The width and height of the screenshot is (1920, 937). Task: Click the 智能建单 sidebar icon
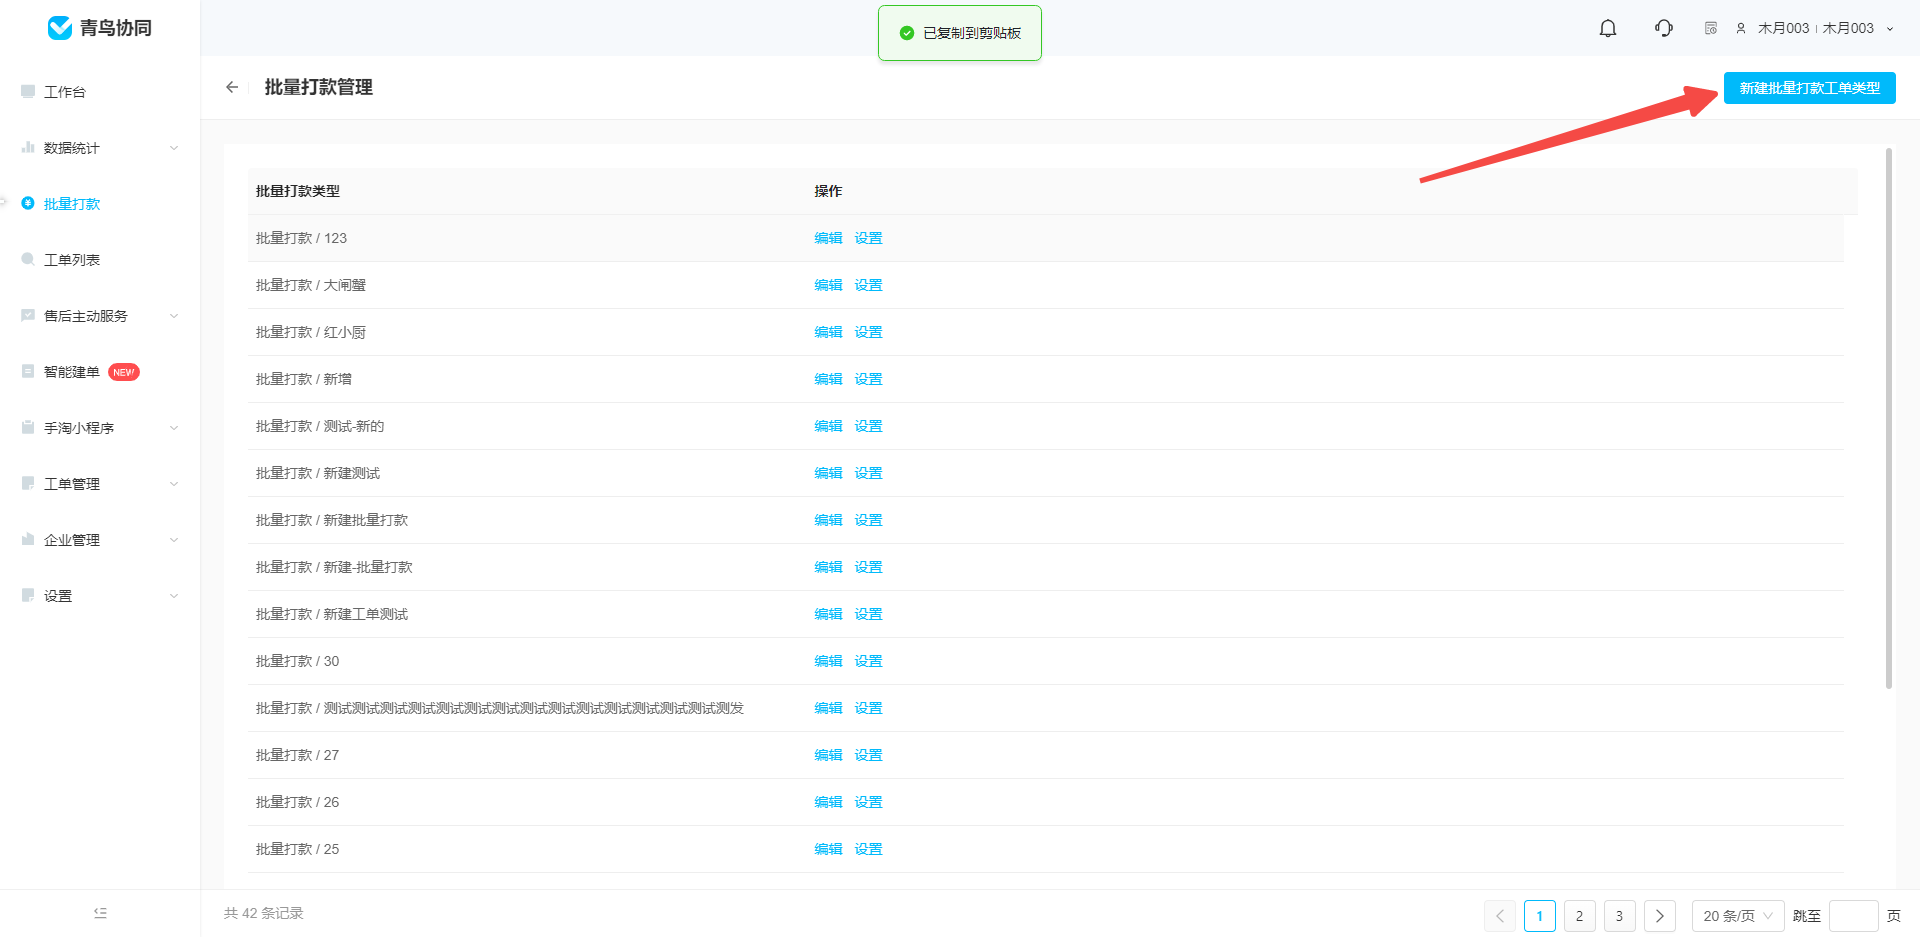pos(28,371)
